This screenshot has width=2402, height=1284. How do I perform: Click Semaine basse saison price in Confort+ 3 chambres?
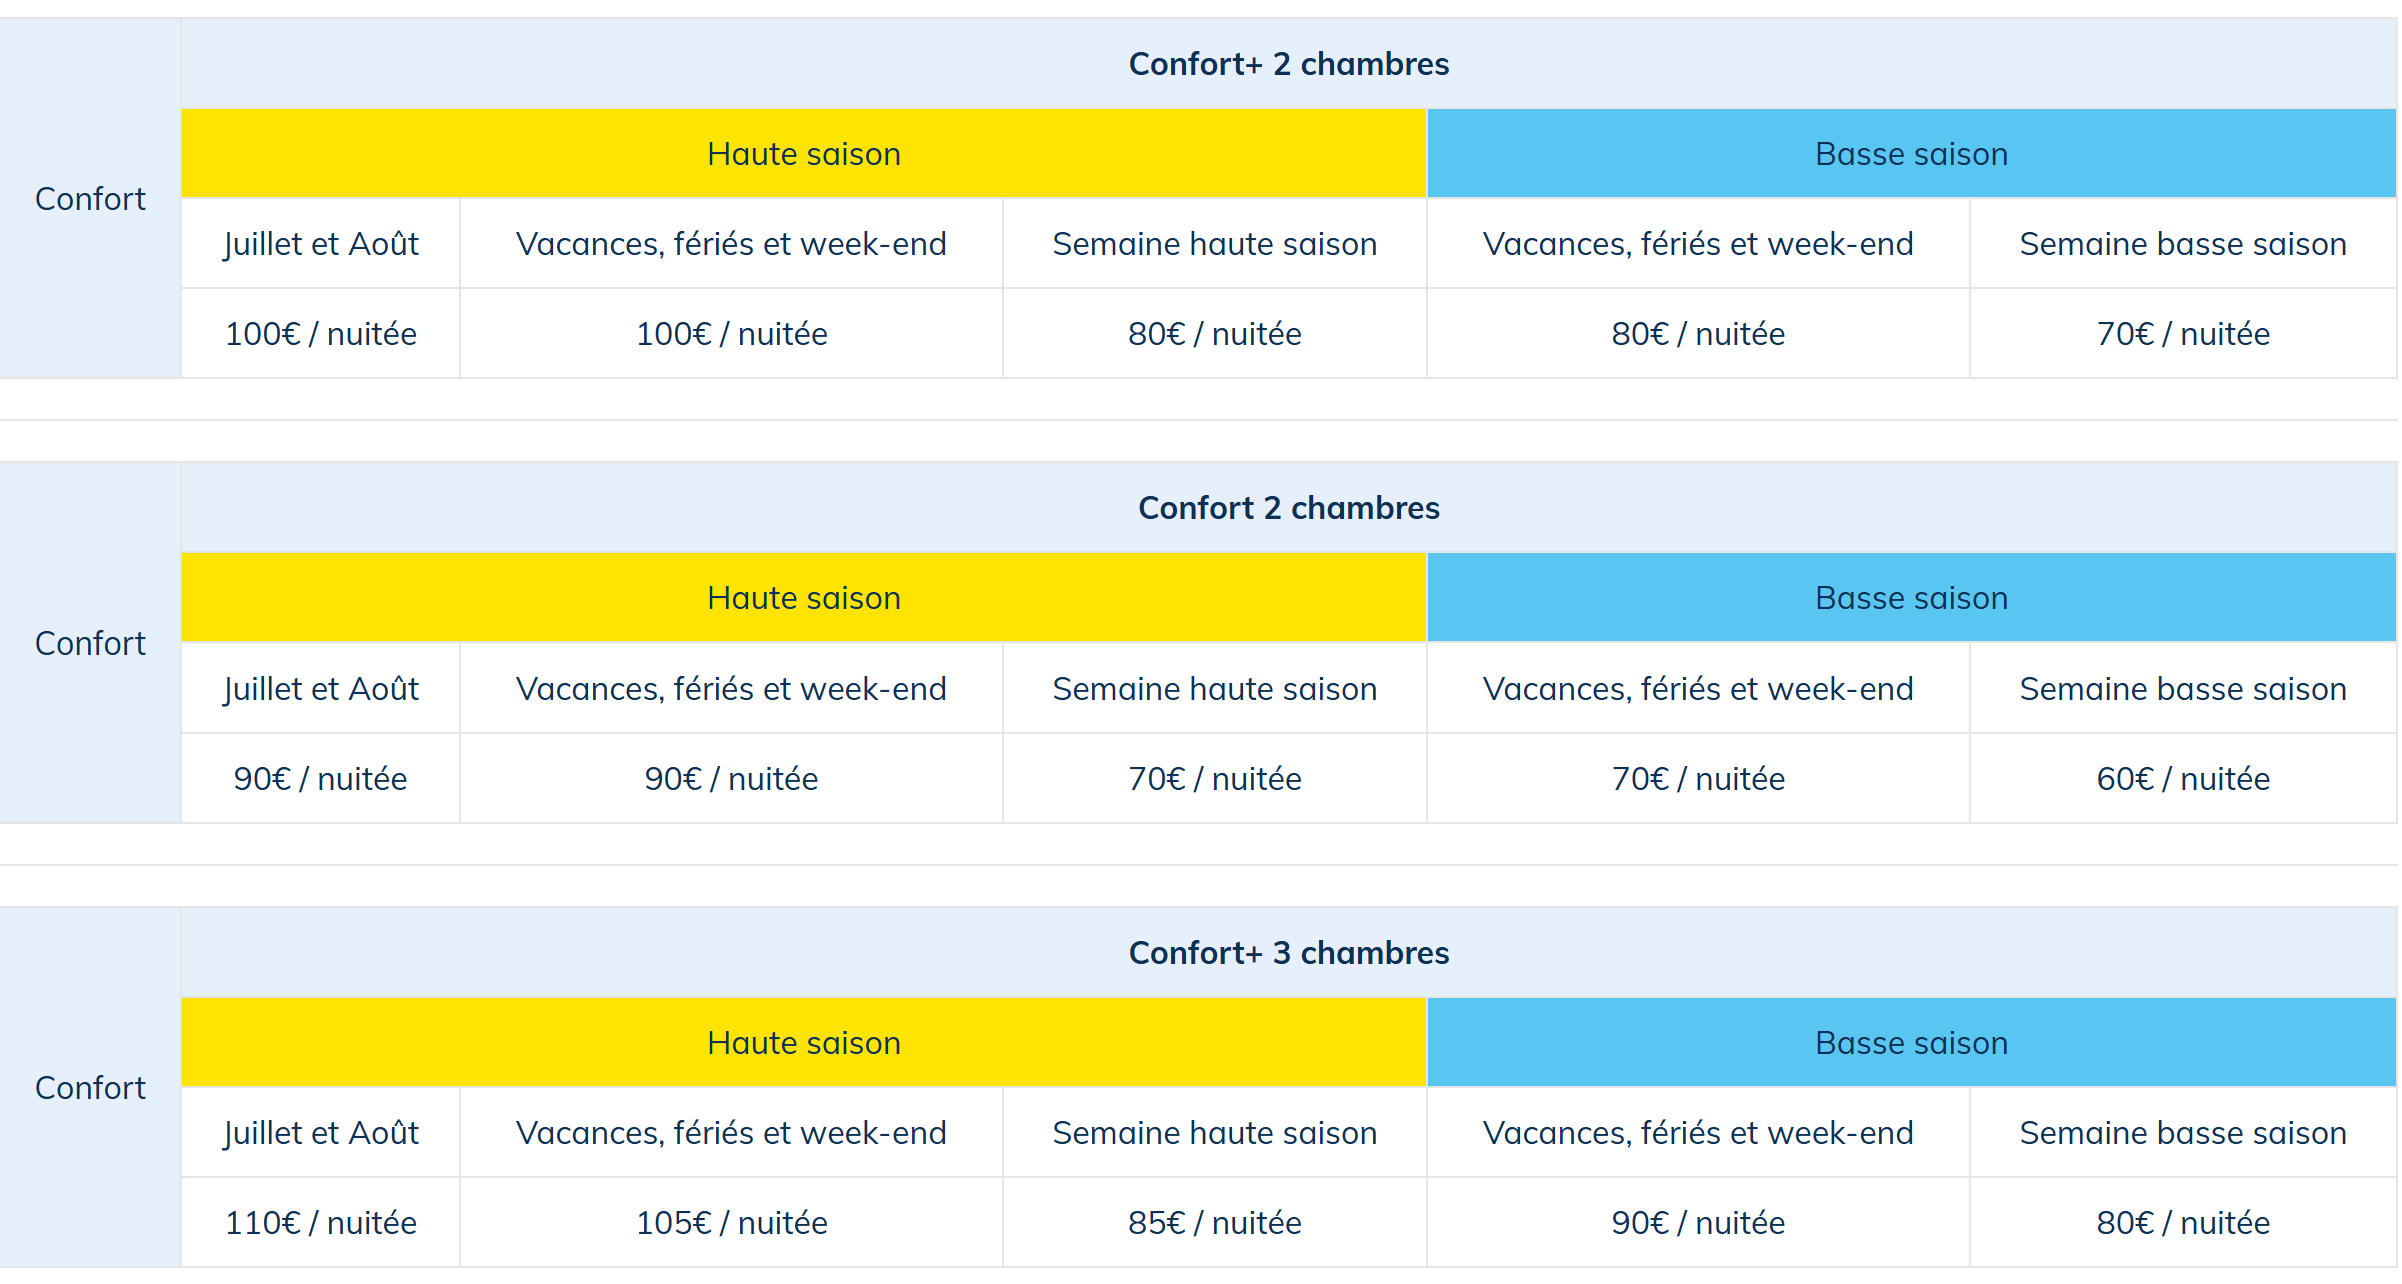(x=2182, y=1223)
